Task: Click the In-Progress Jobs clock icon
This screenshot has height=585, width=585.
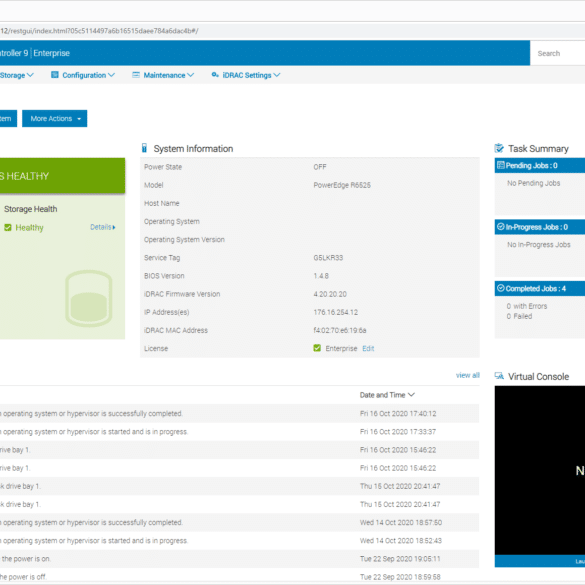Action: click(x=501, y=227)
